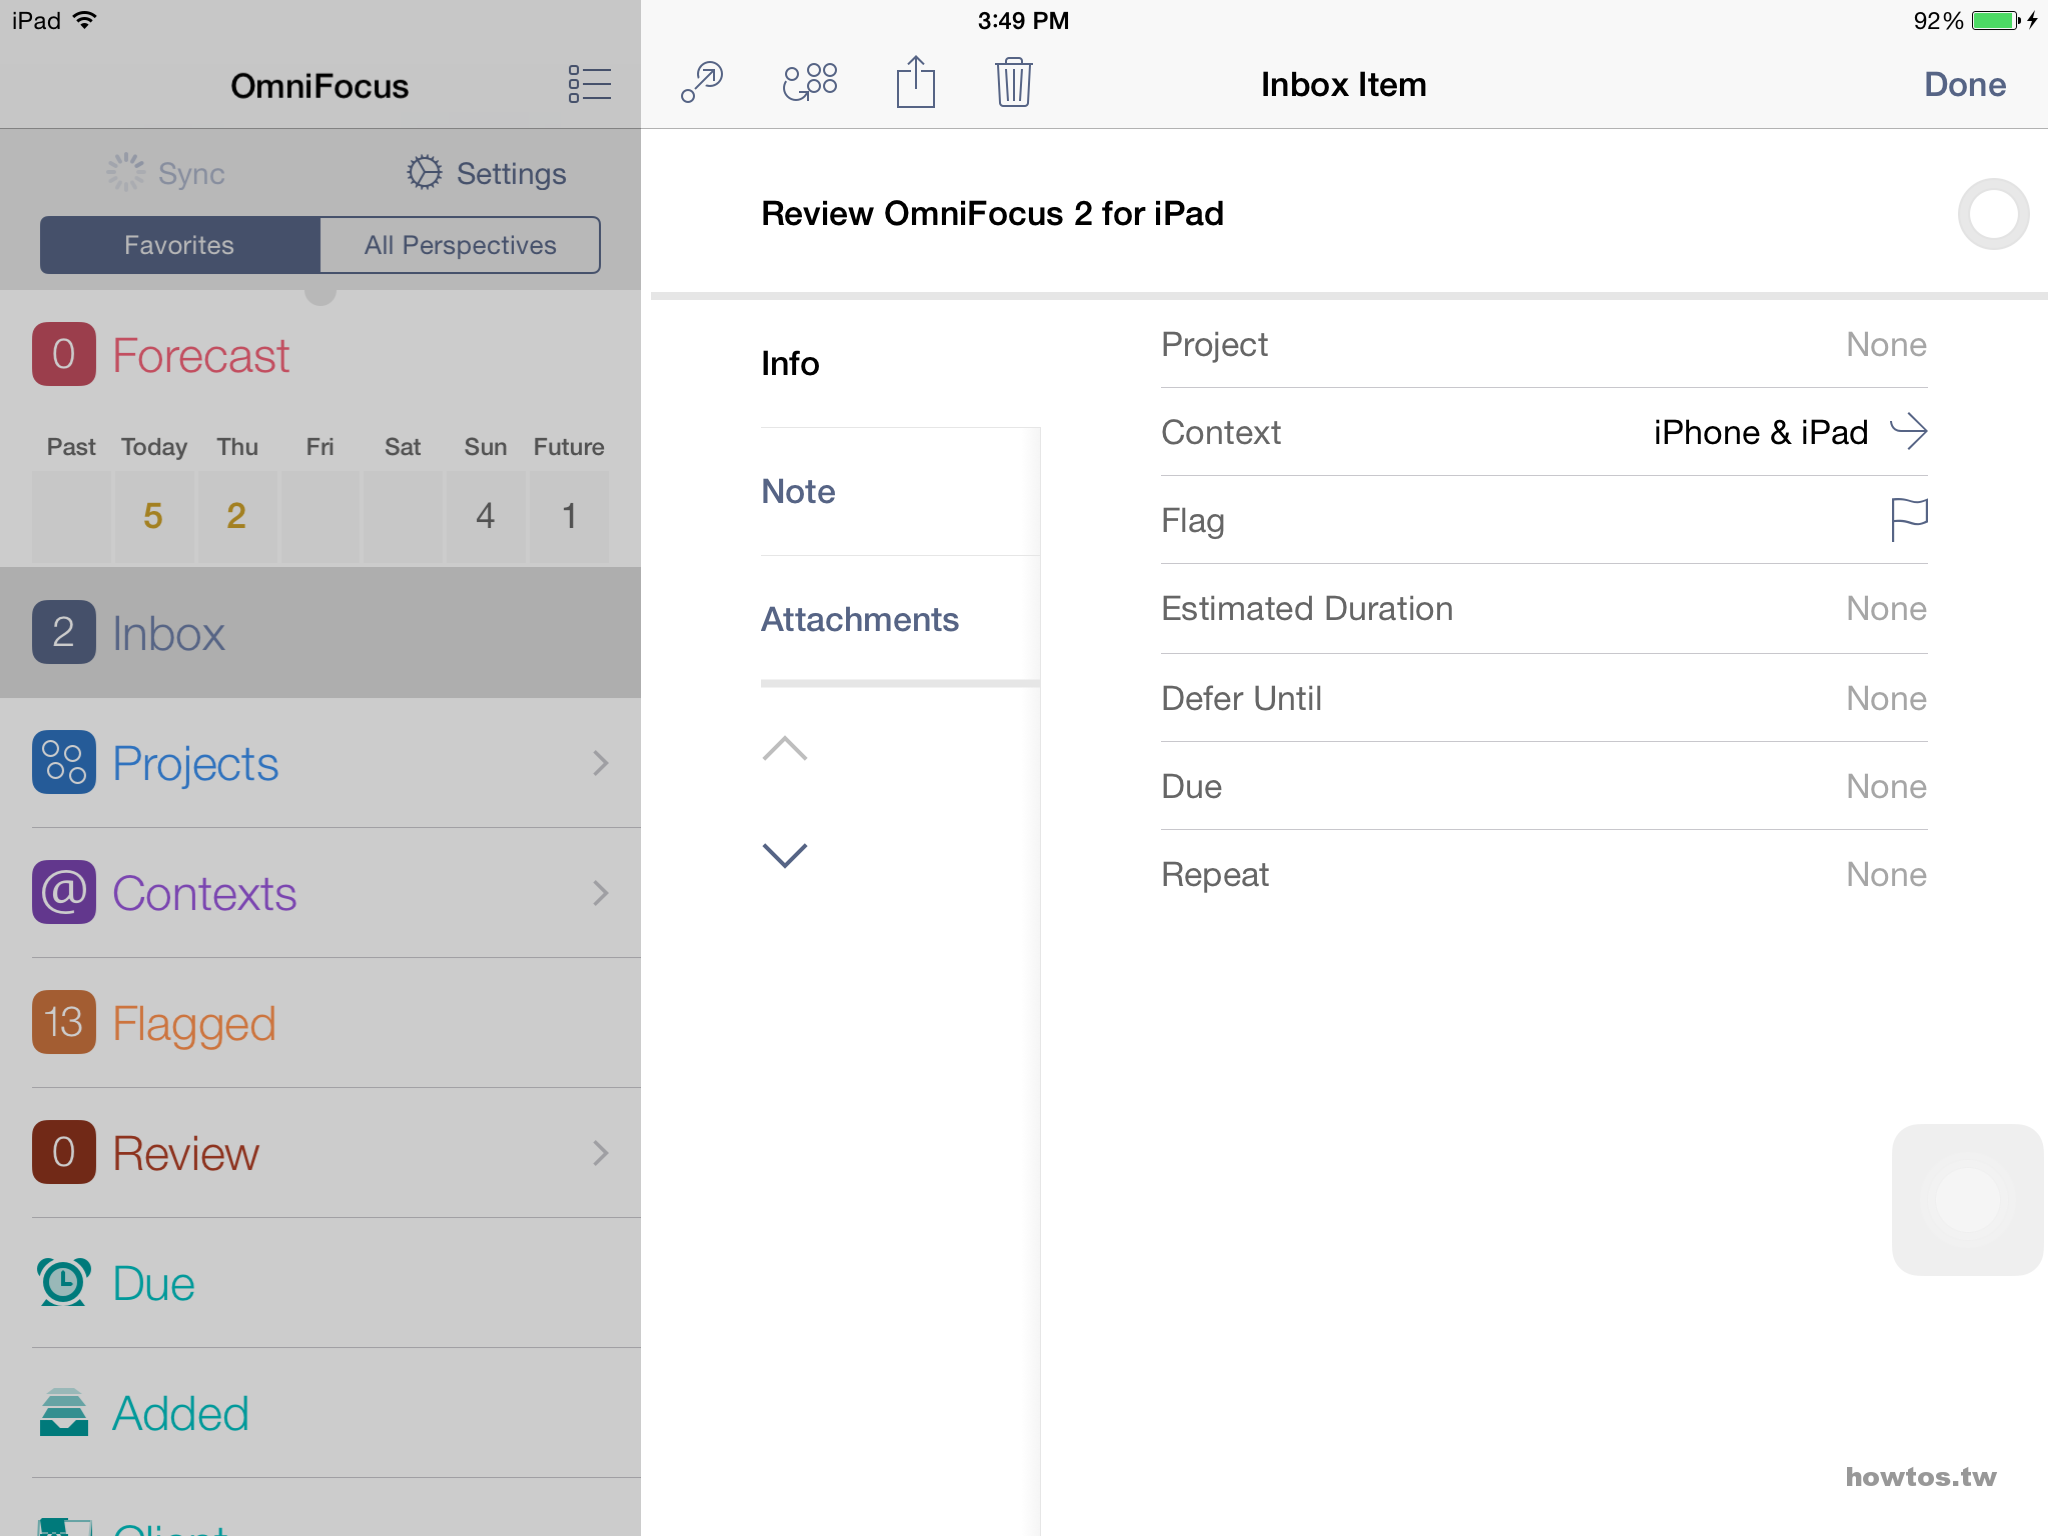Screen dimensions: 2048x1536
Task: Switch to Favorites segment
Action: tap(180, 245)
